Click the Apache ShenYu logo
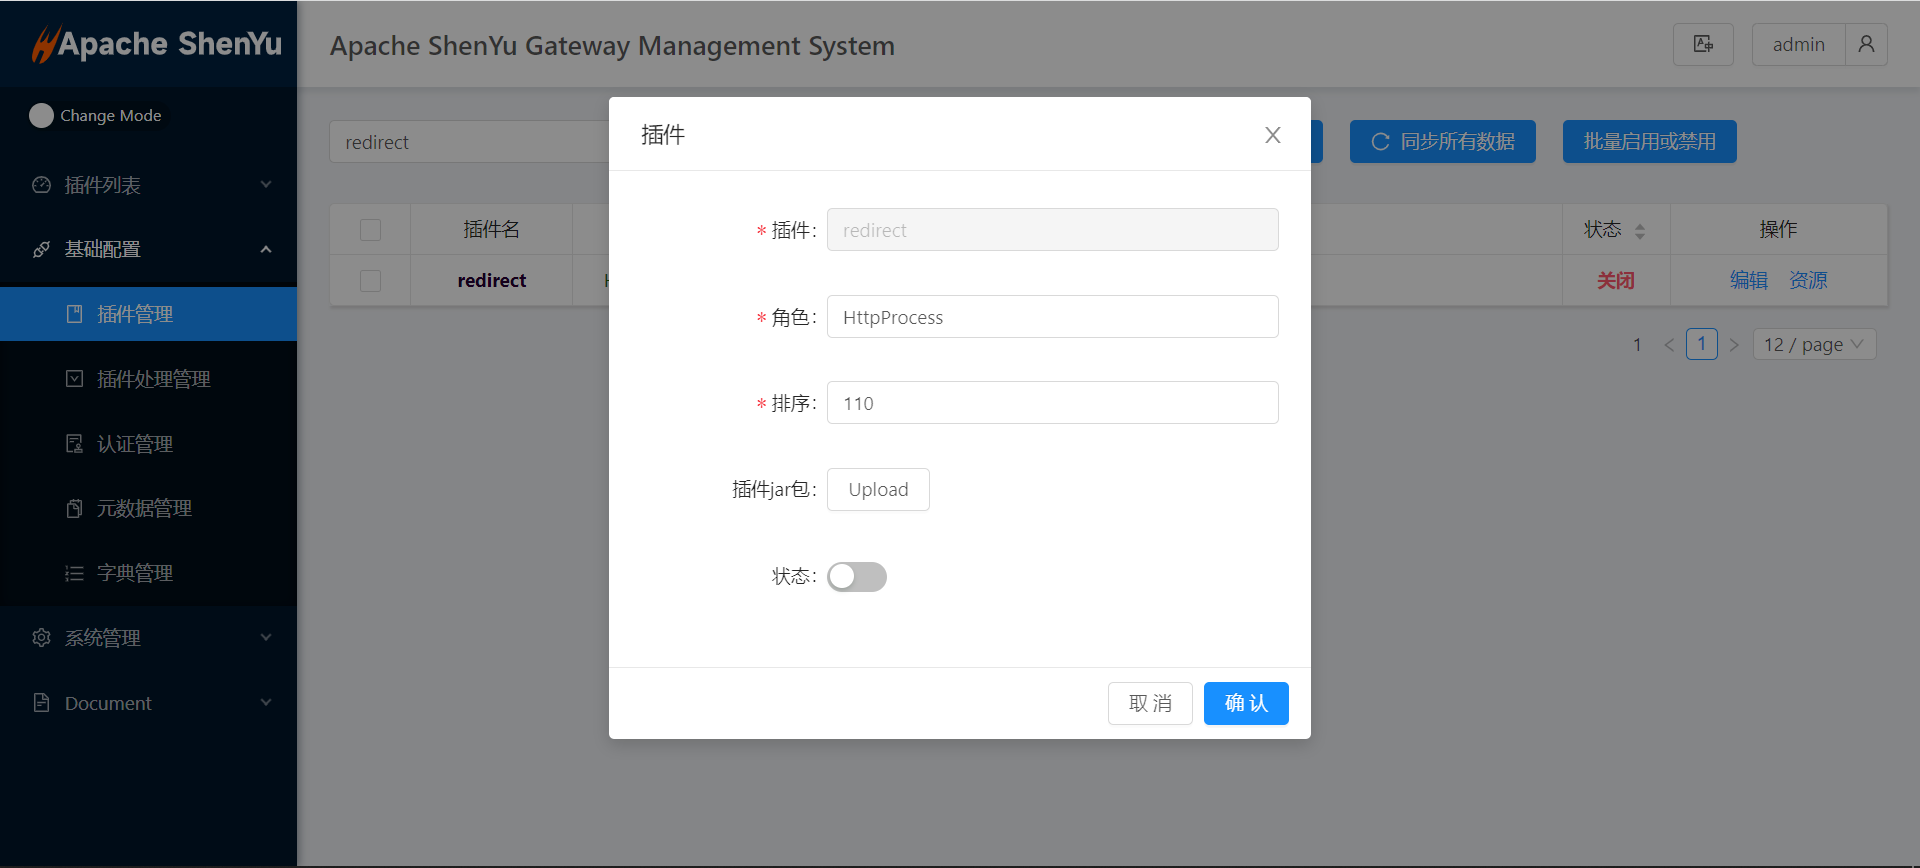Screen dimensions: 1920x868 [157, 44]
